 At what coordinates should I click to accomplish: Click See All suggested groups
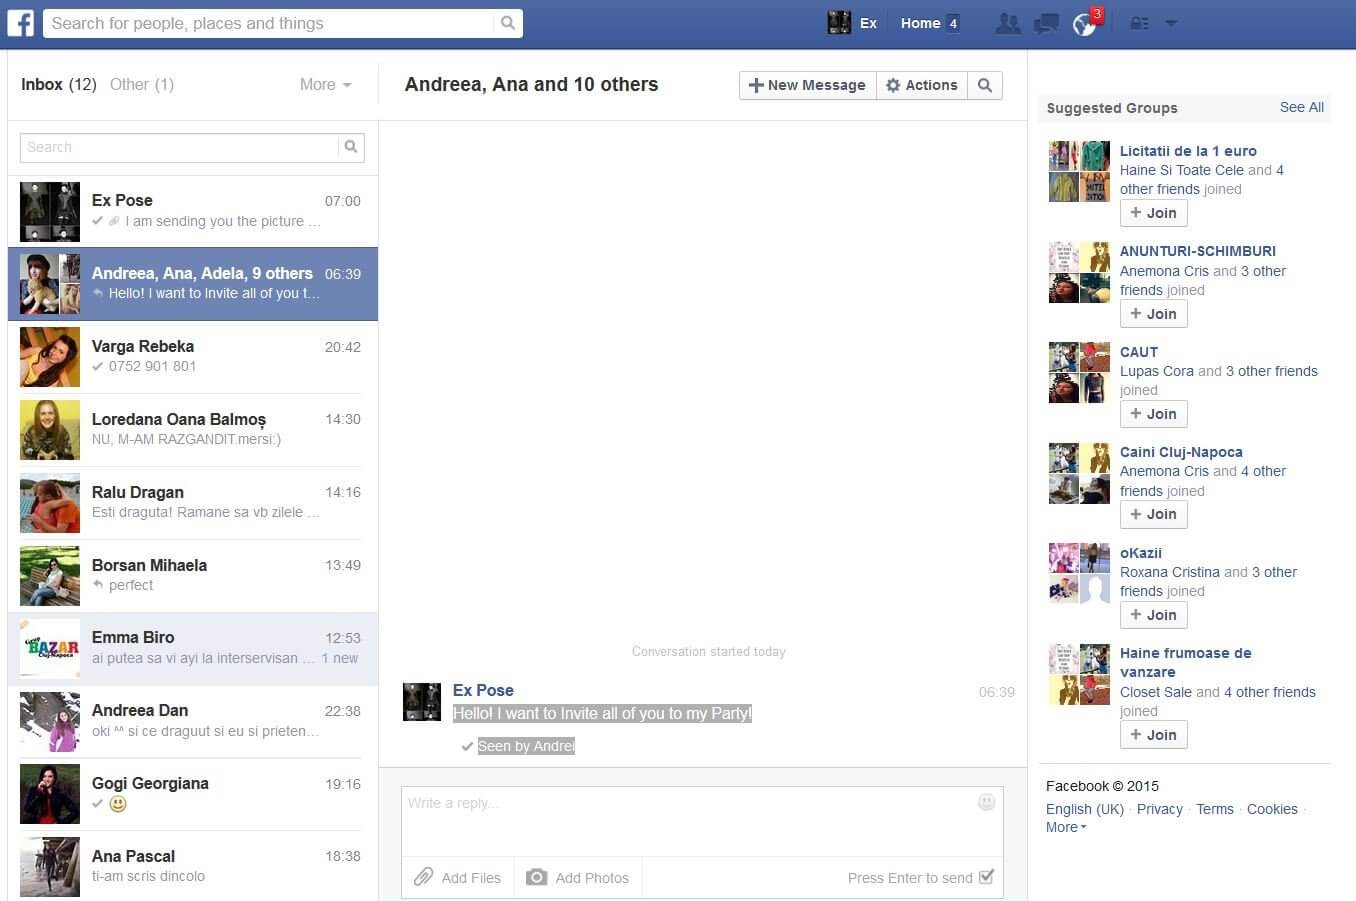click(x=1302, y=107)
